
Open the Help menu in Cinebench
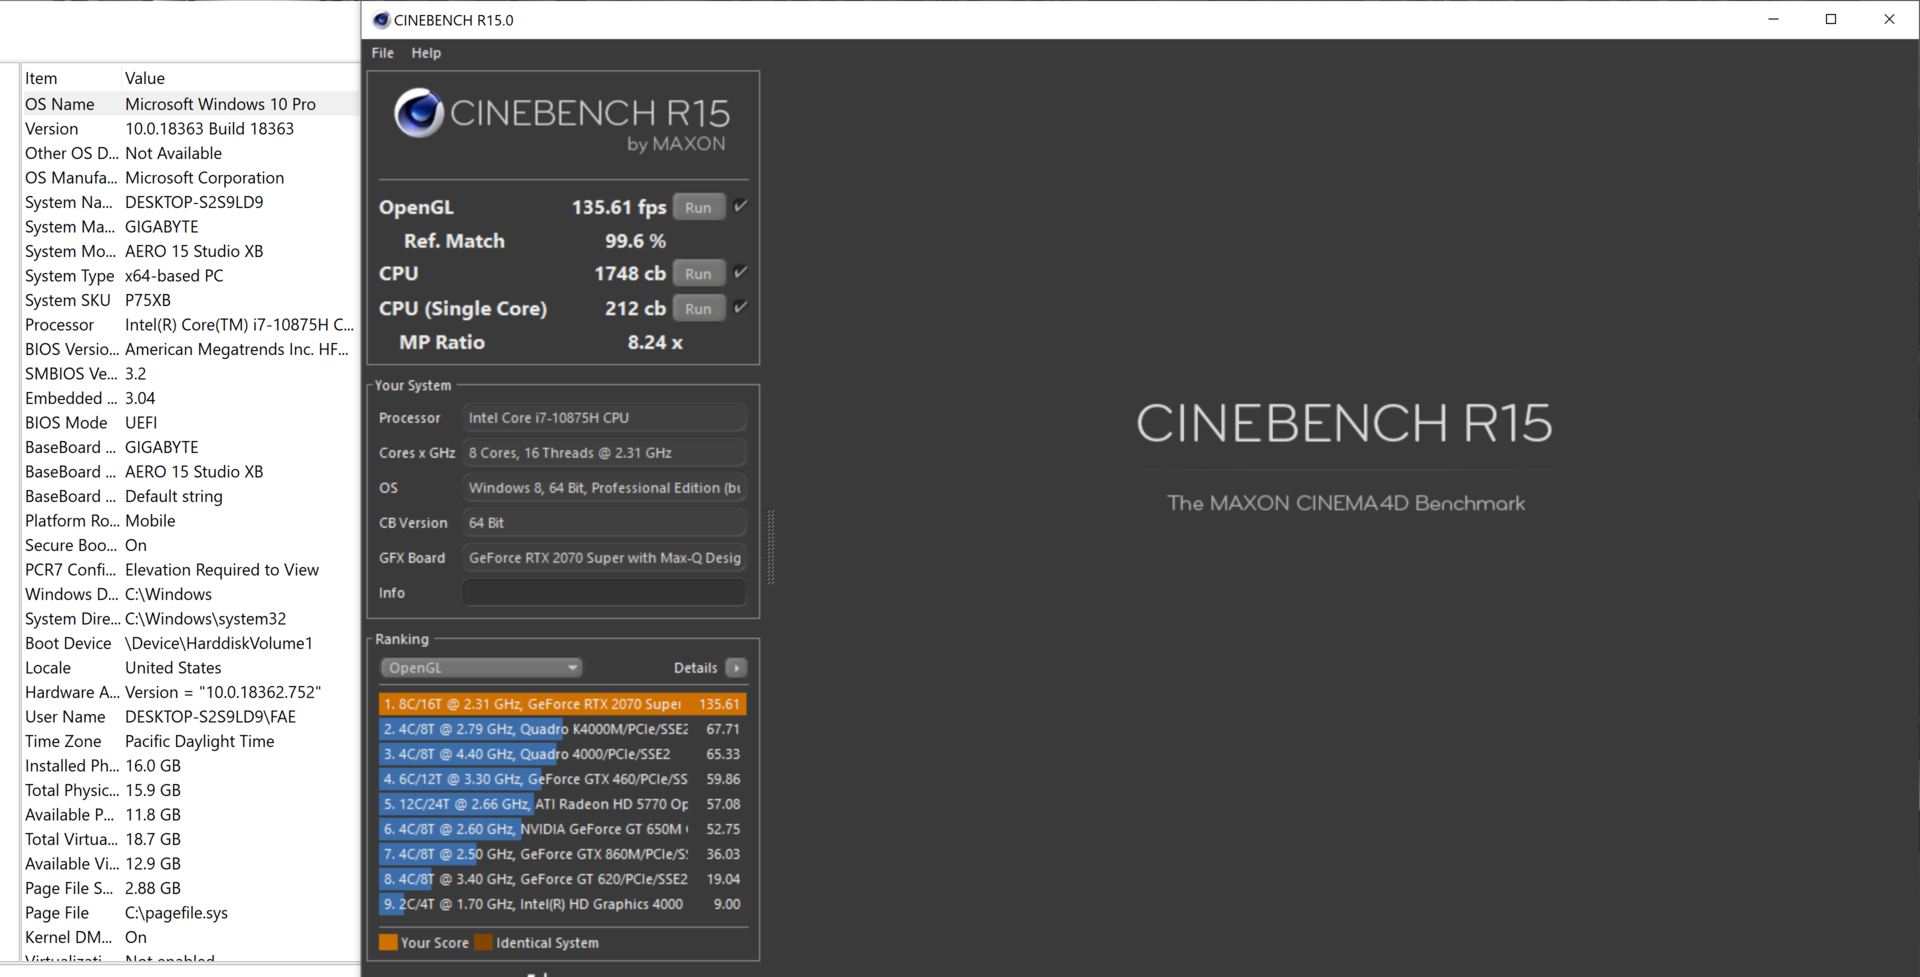426,53
